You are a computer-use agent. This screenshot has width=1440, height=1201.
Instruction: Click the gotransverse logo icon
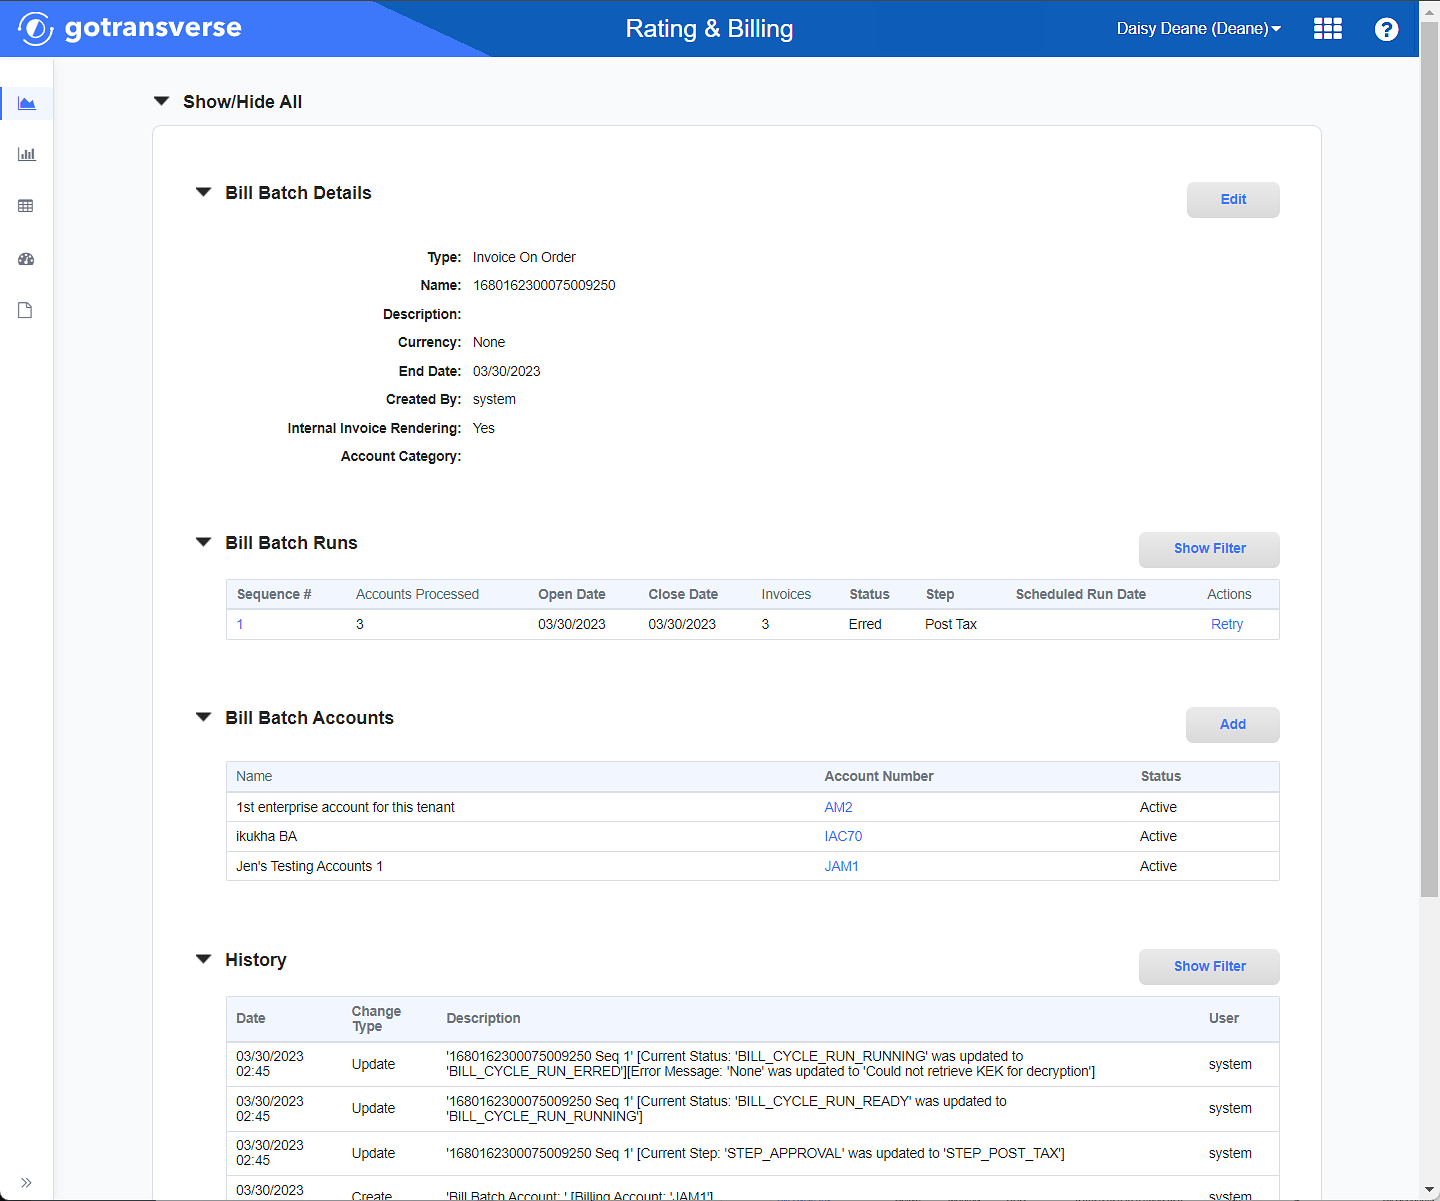pos(35,28)
